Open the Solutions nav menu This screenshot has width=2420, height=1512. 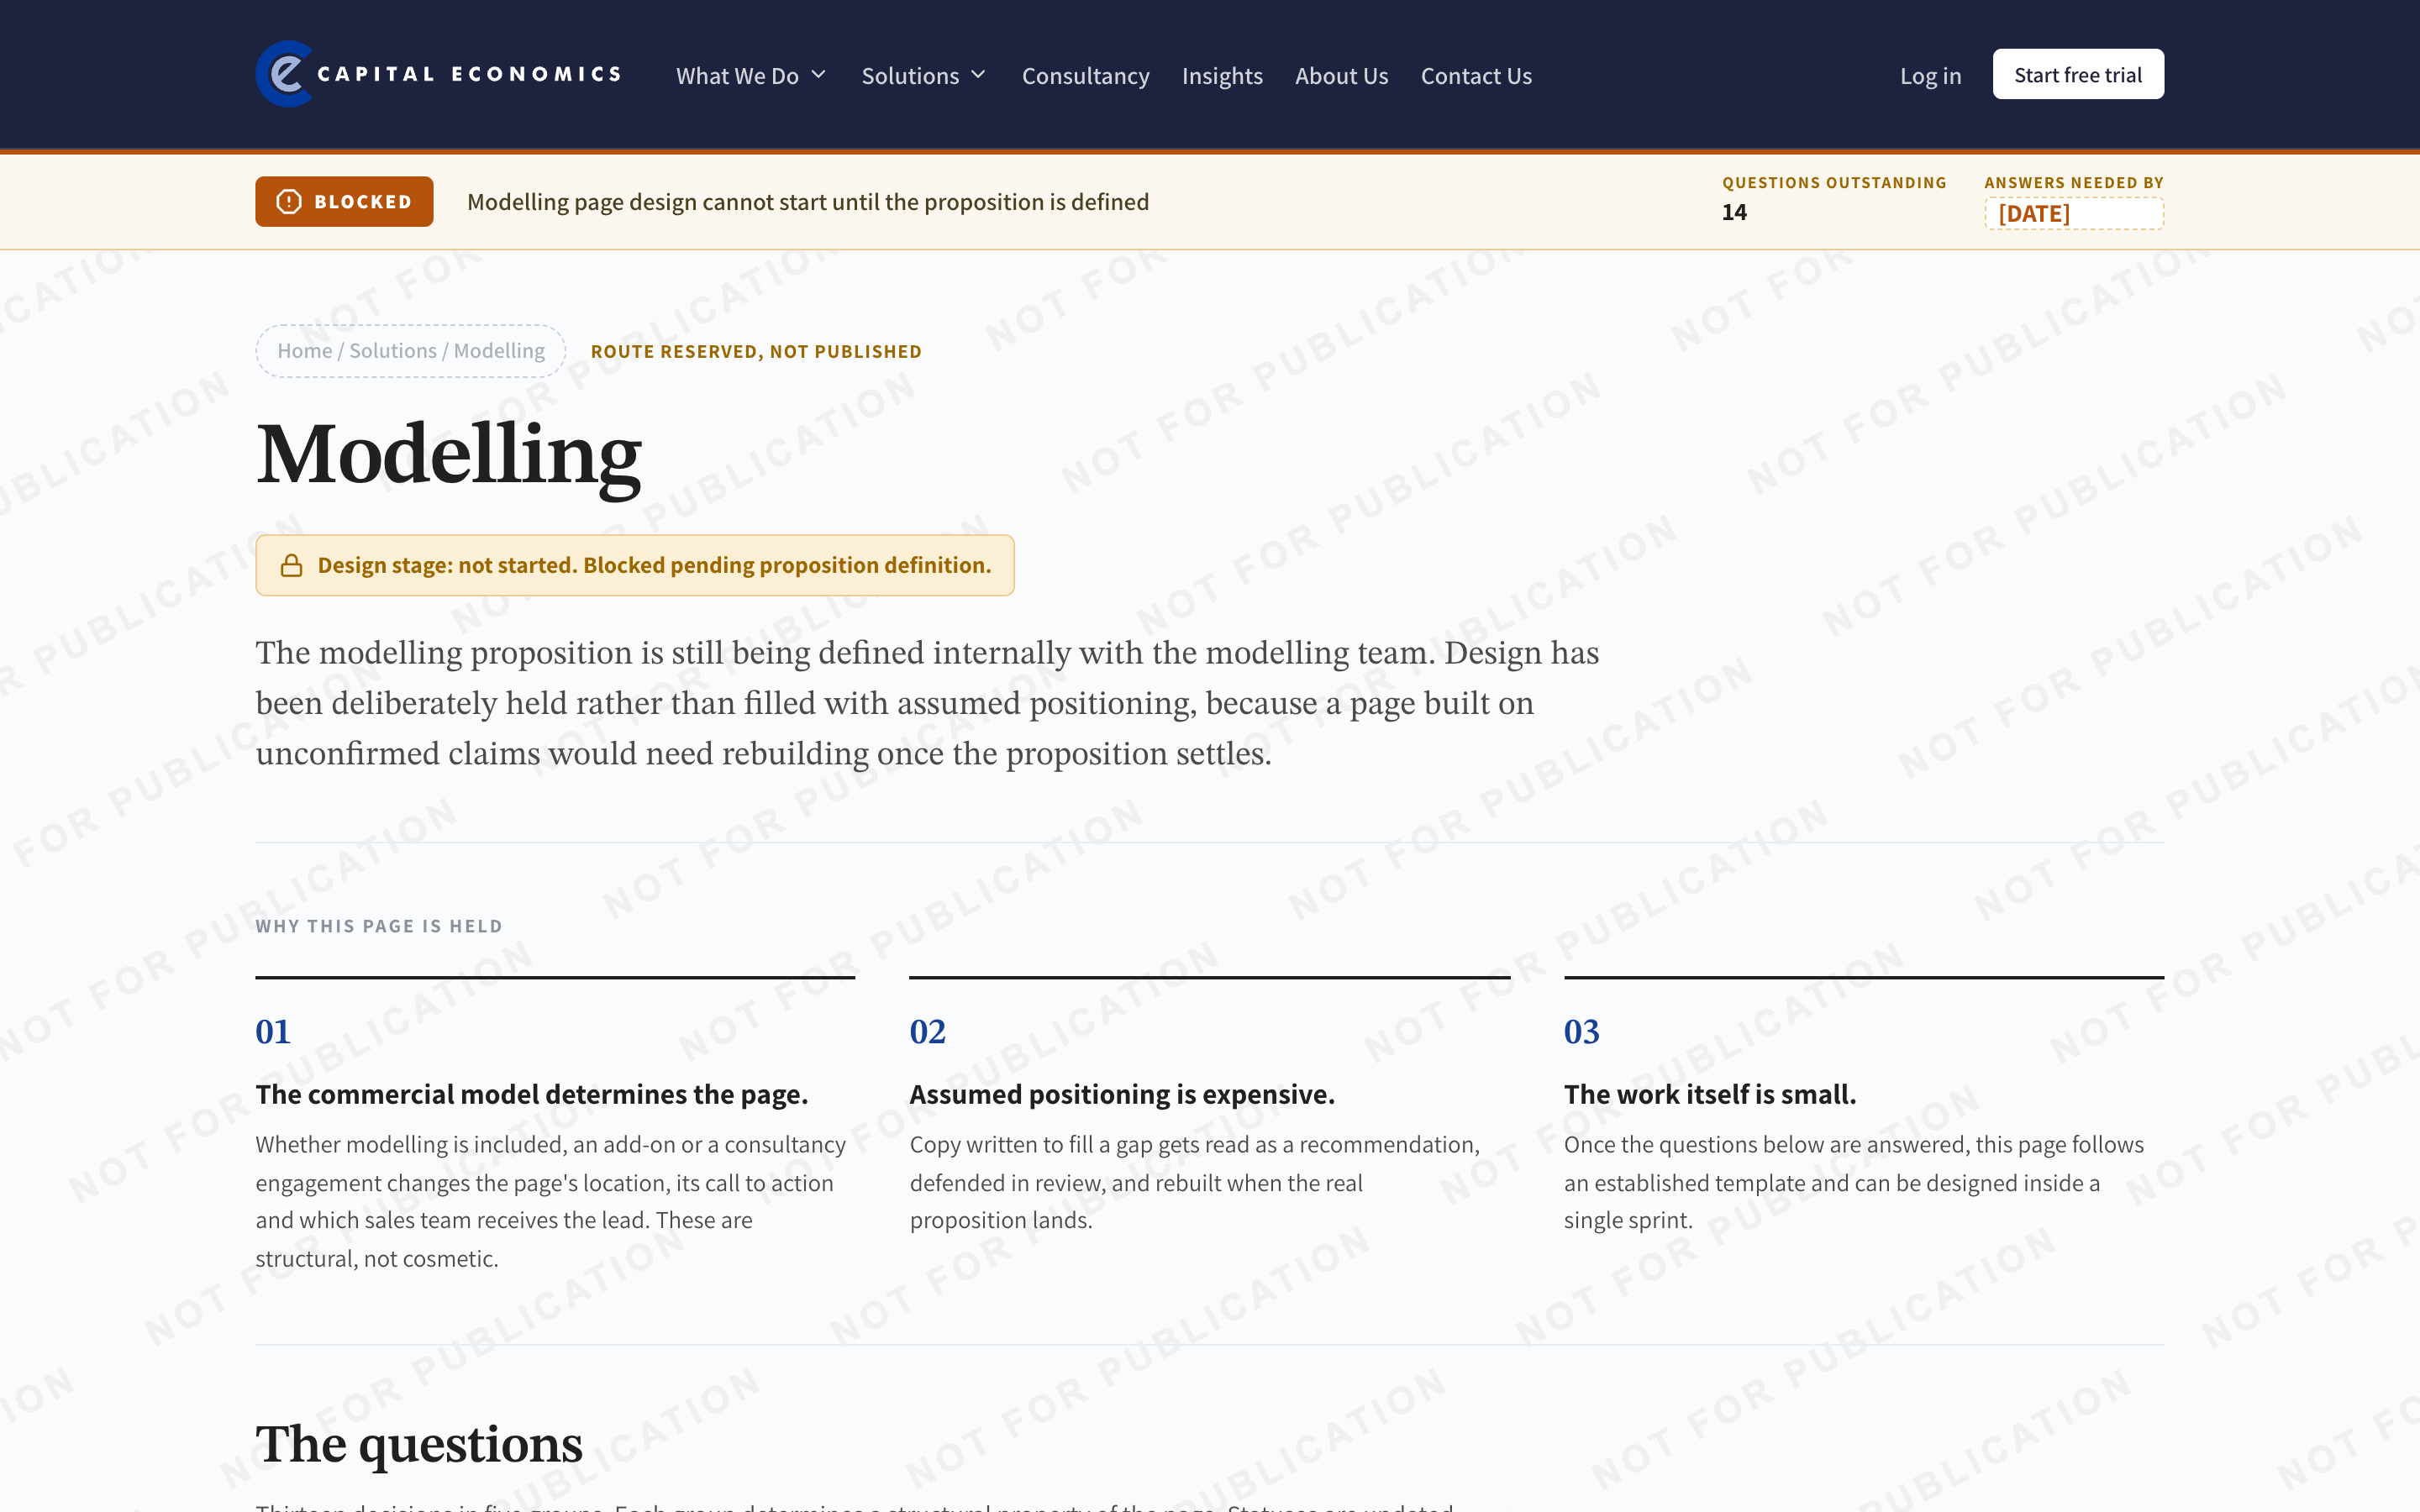[x=924, y=76]
